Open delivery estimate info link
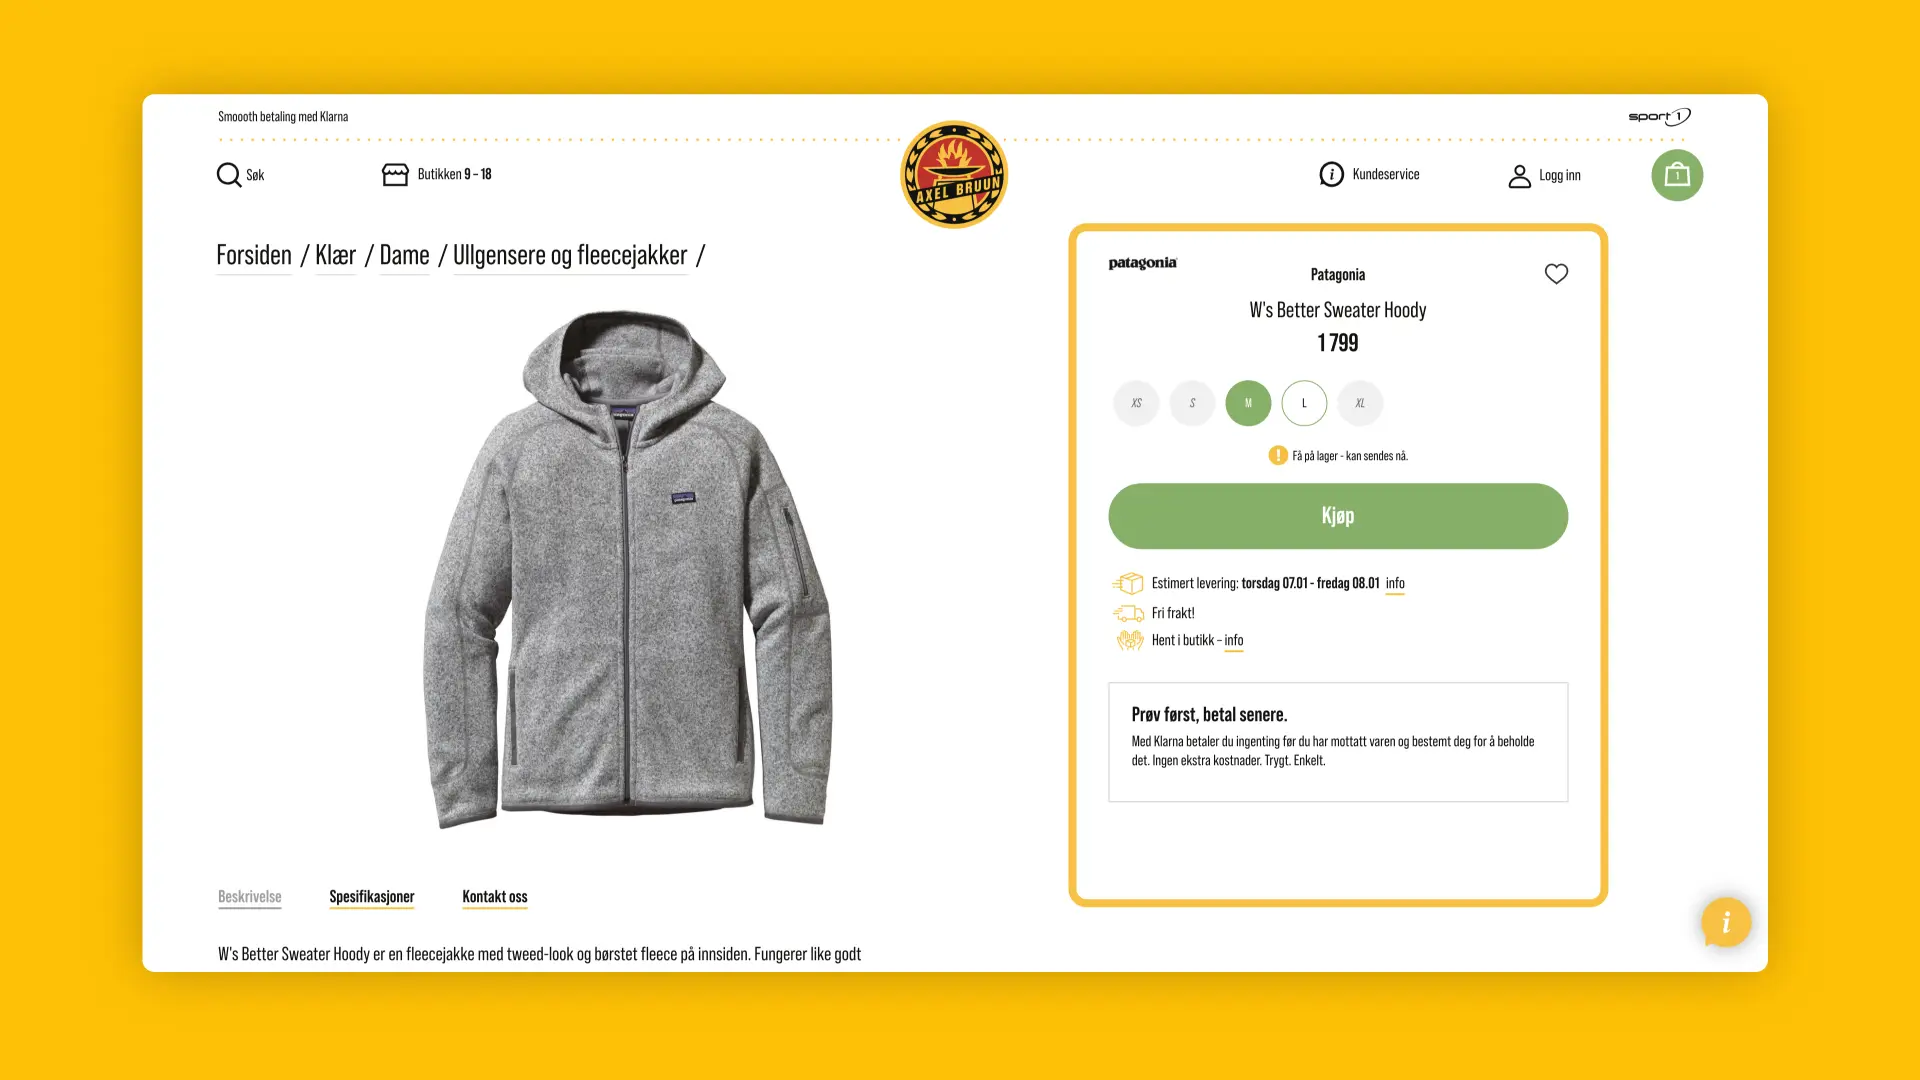Screen dimensions: 1920x1080 [1395, 584]
